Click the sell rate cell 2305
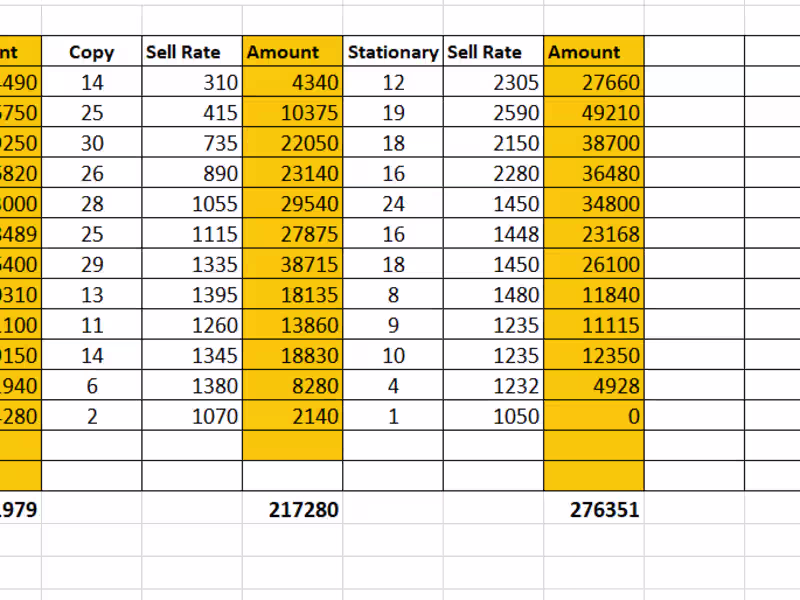The image size is (800, 600). 494,83
